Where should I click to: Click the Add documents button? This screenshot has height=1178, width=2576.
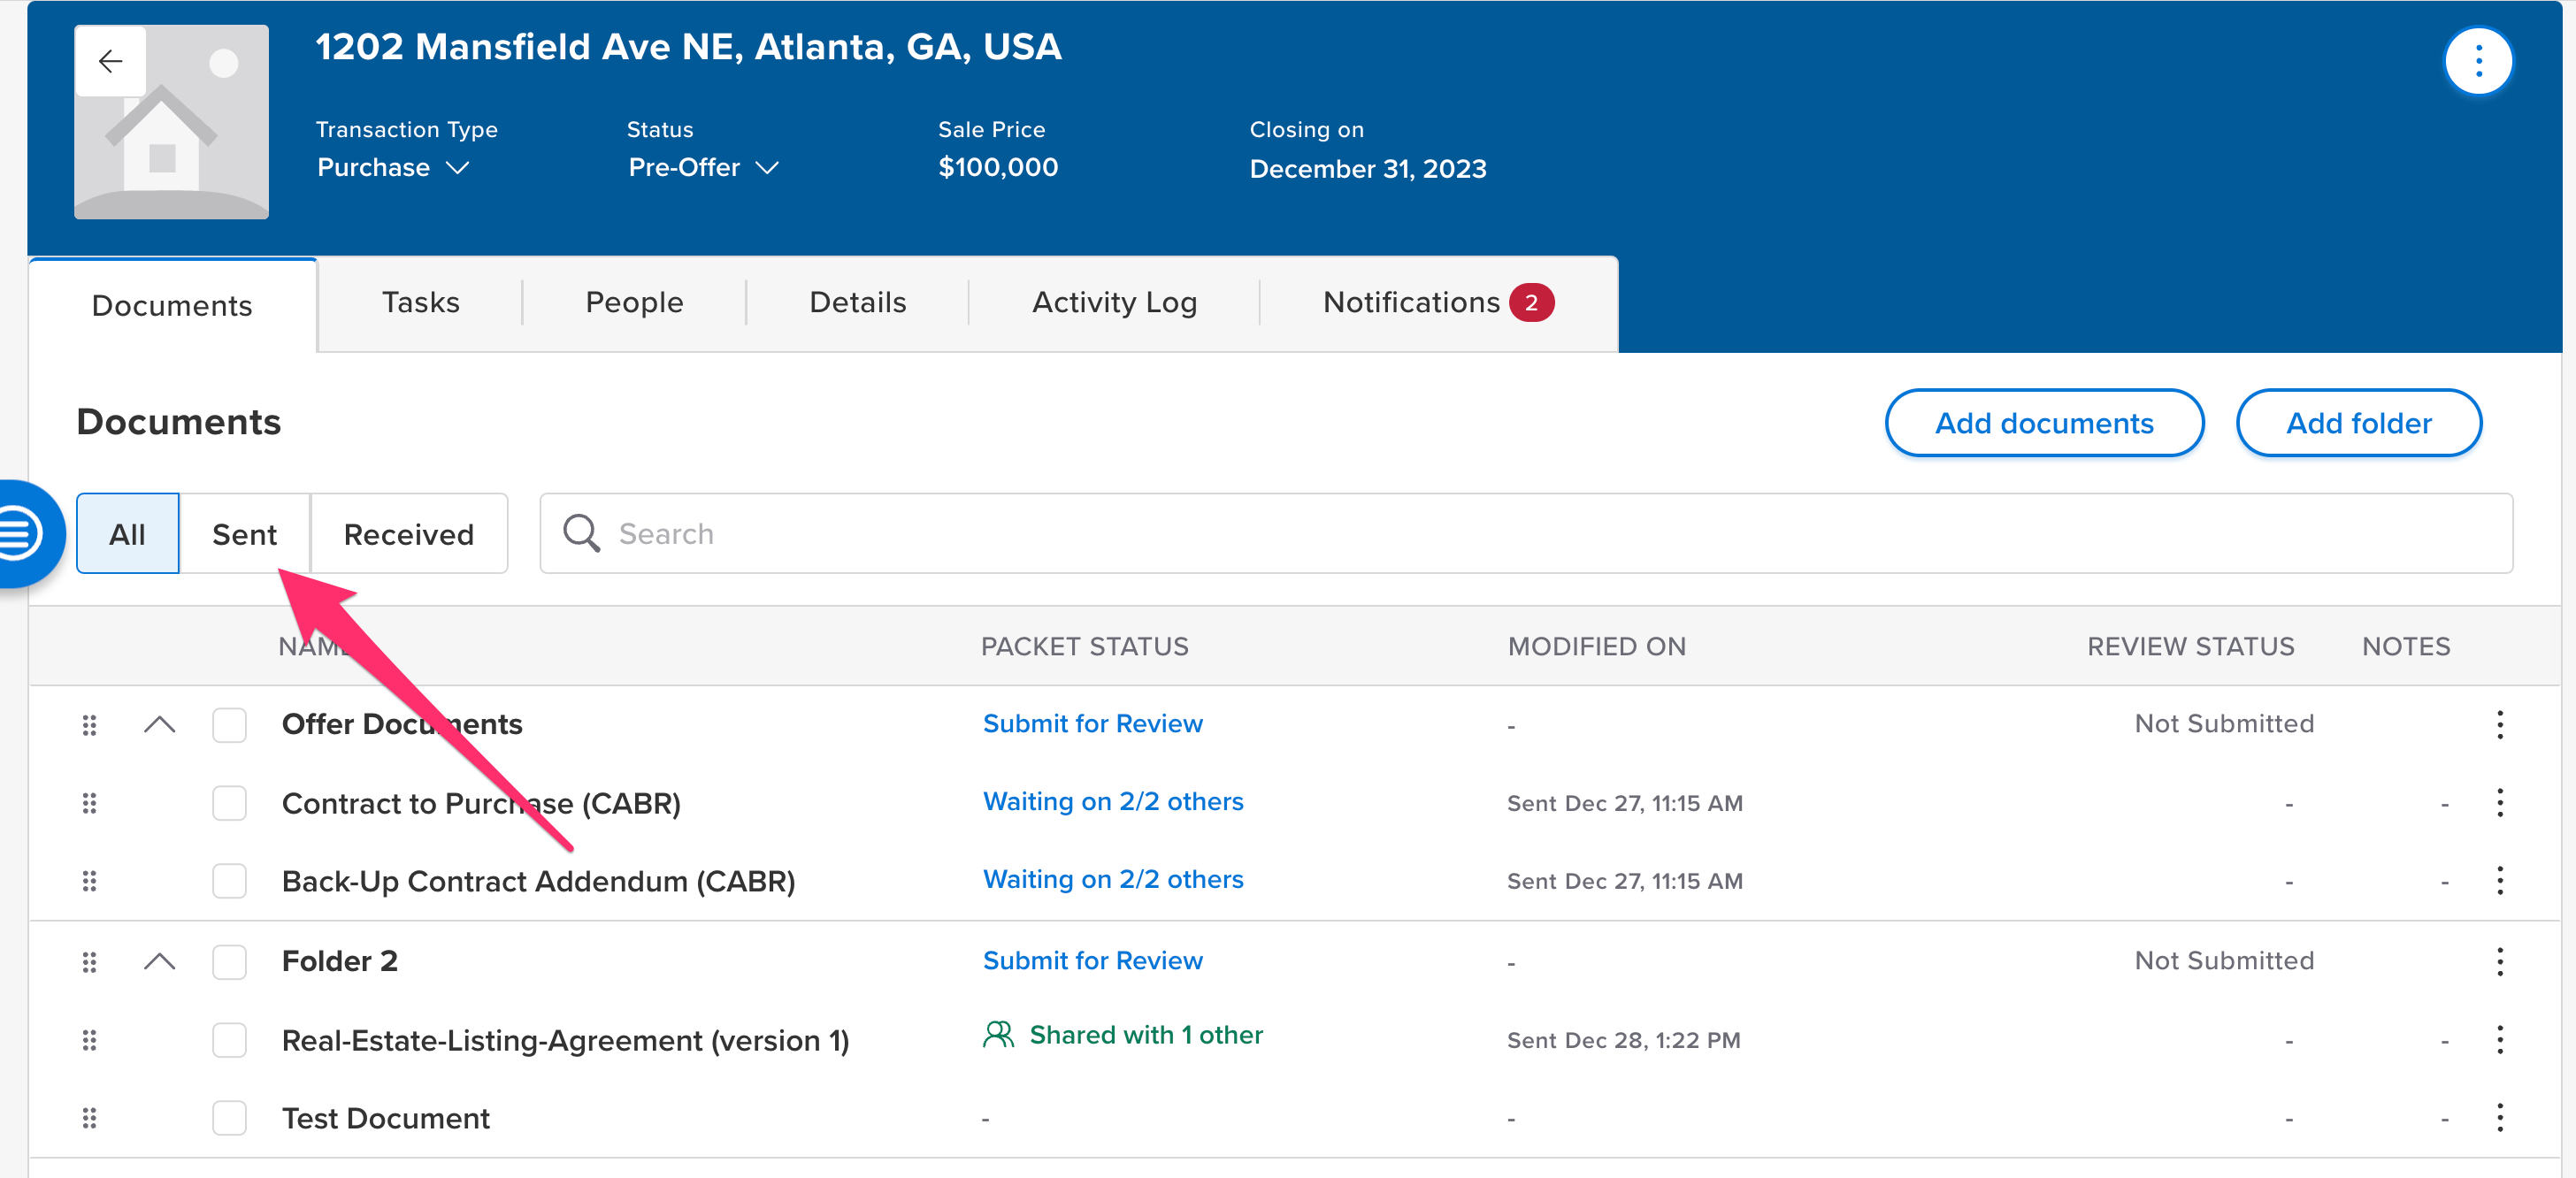coord(2043,423)
